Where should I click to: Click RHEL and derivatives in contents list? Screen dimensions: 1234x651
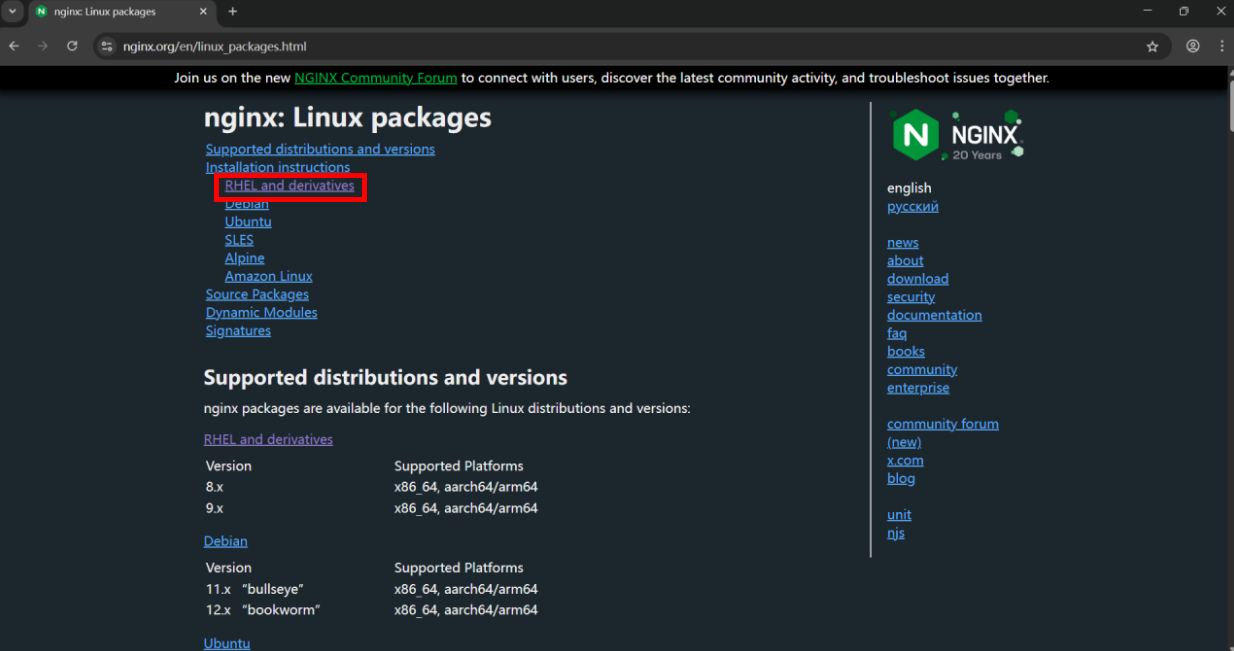289,186
